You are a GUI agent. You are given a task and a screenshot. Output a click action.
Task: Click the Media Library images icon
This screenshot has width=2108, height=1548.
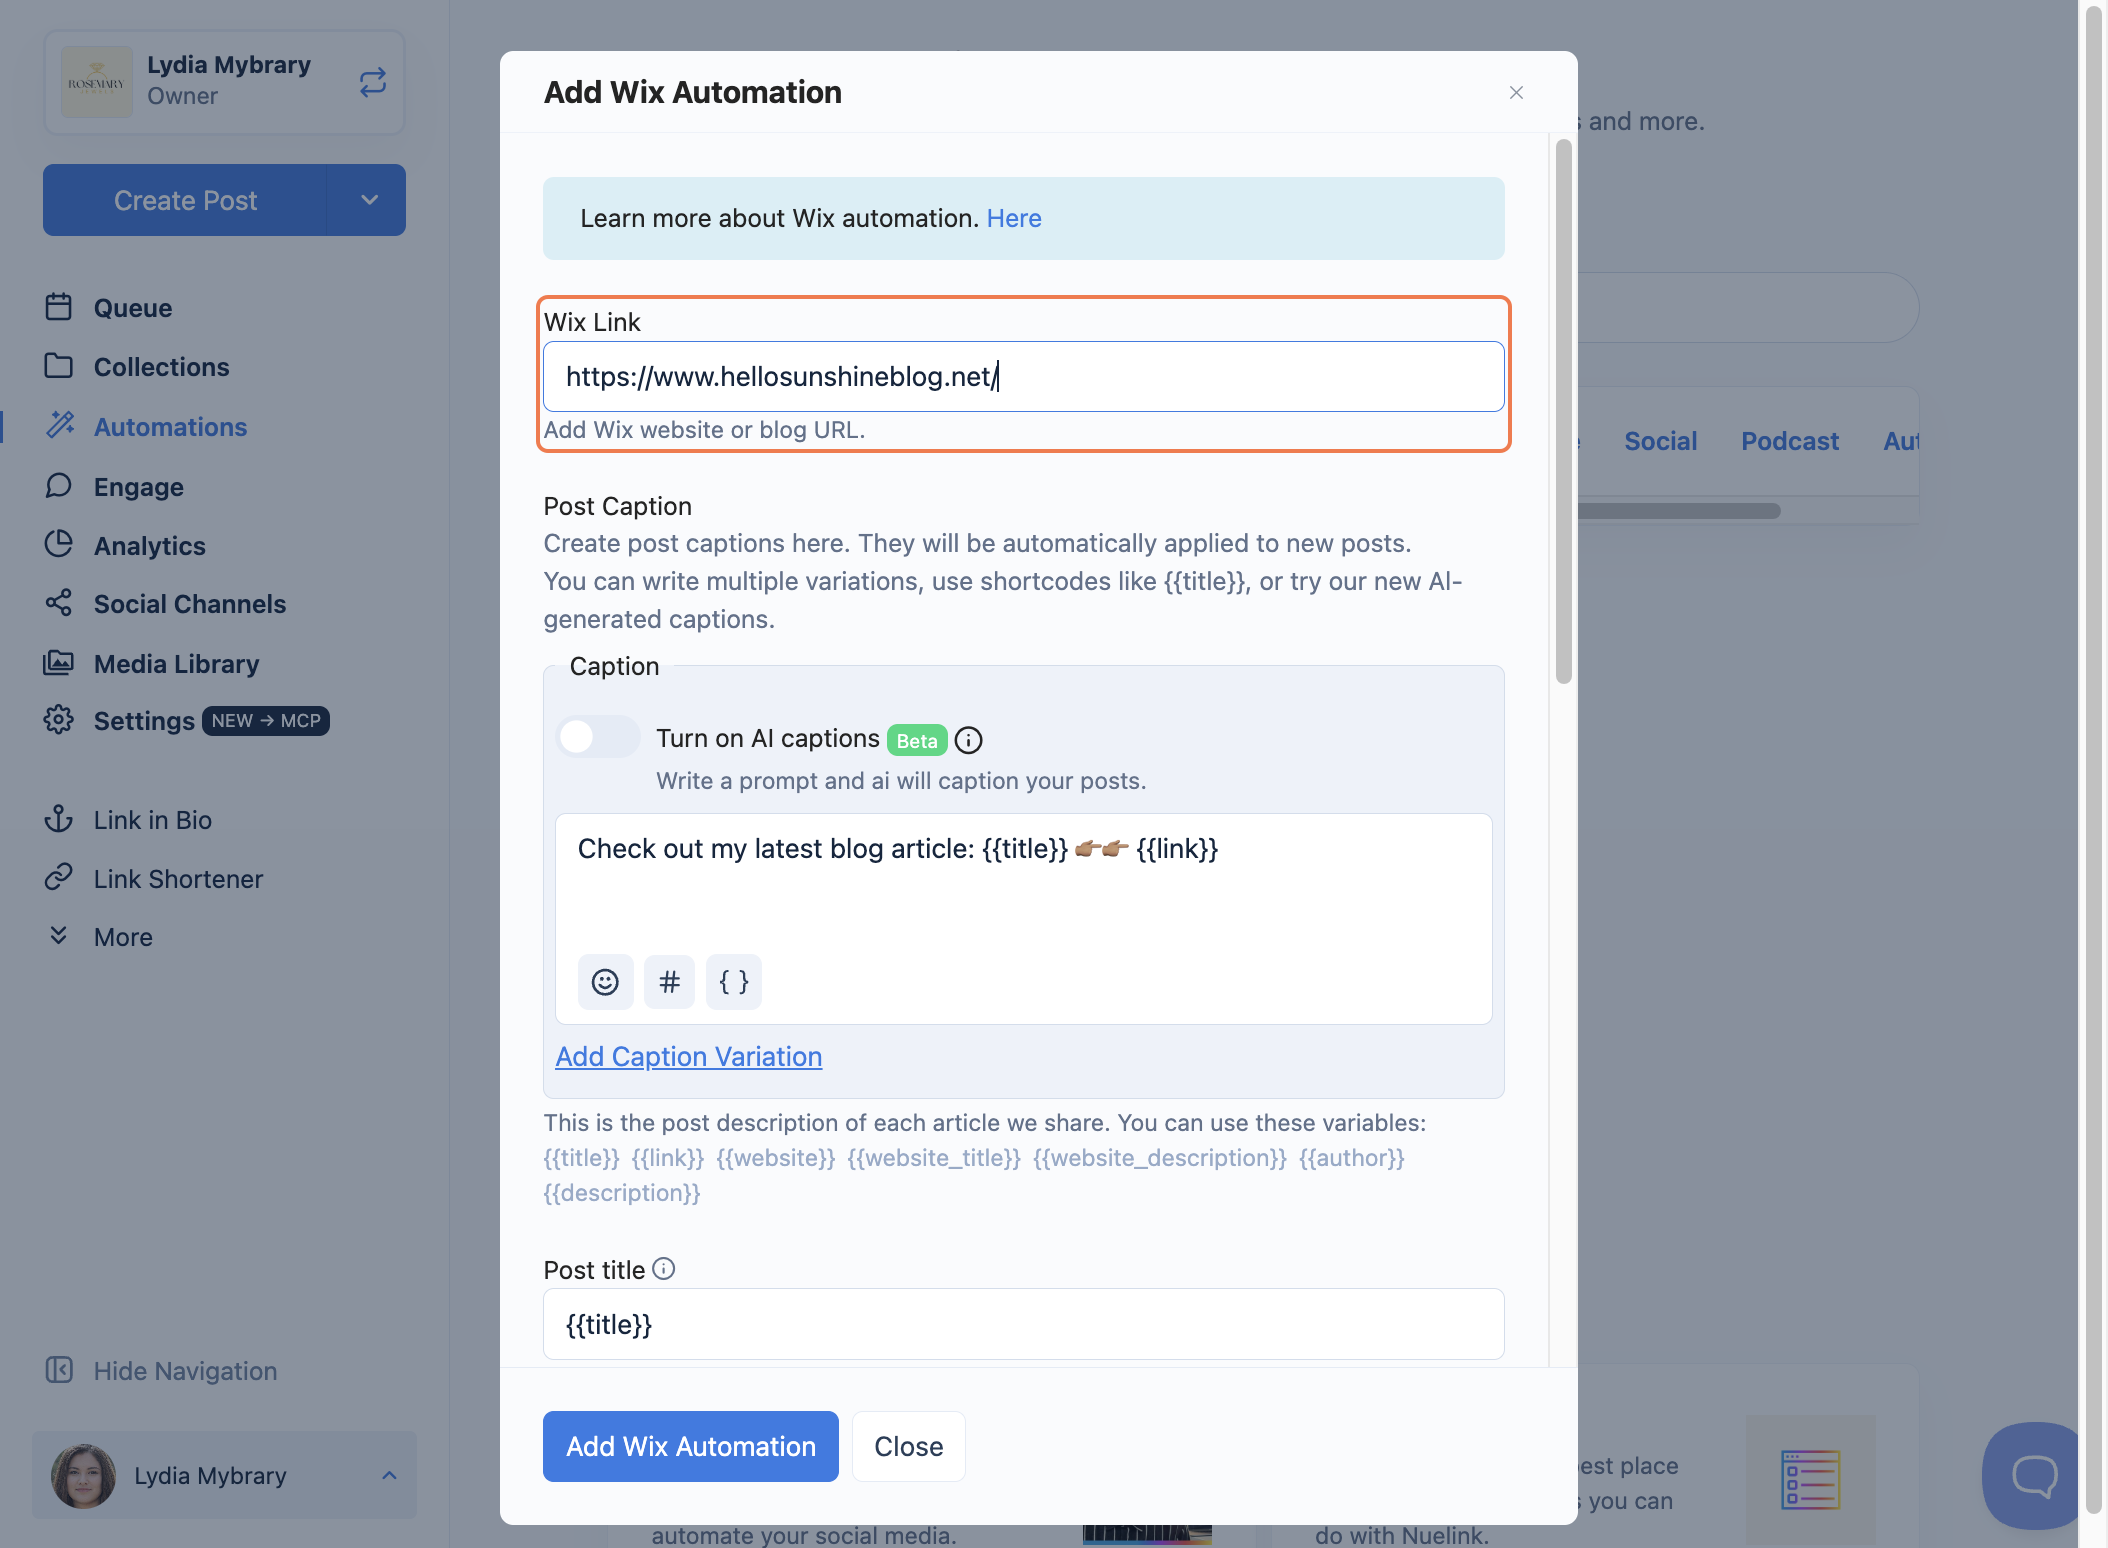coord(59,662)
